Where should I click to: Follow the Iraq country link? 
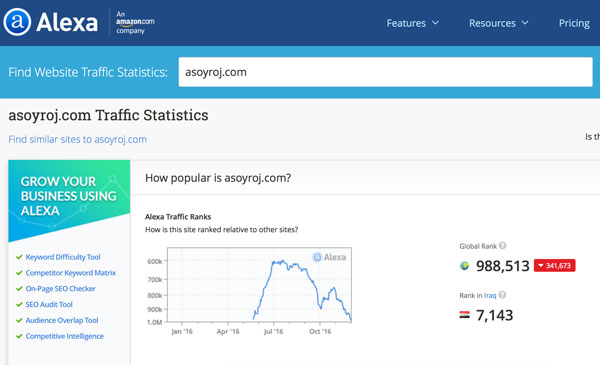coord(490,295)
